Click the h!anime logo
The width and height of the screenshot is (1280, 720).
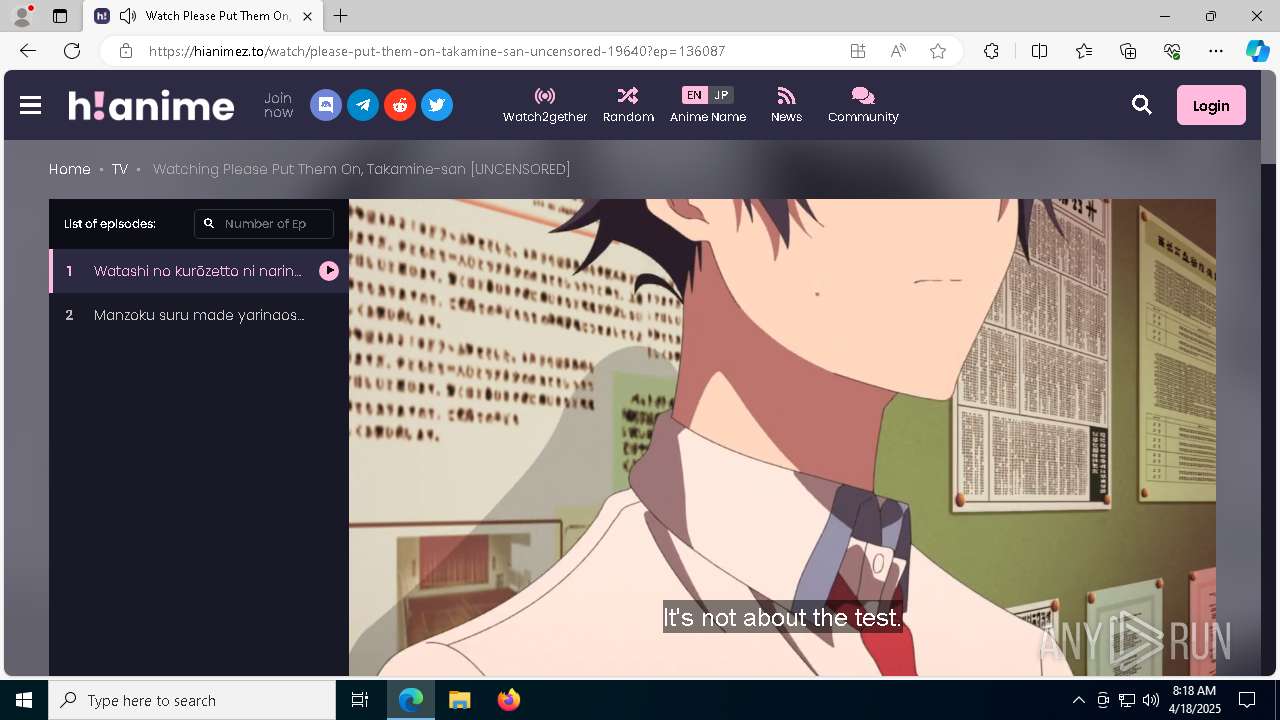[151, 105]
